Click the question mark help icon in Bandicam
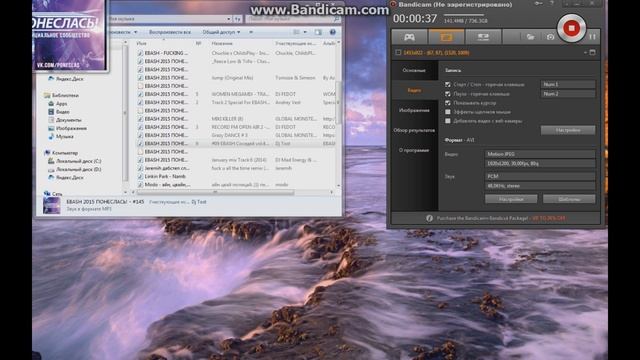The width and height of the screenshot is (640, 360). pos(551,3)
